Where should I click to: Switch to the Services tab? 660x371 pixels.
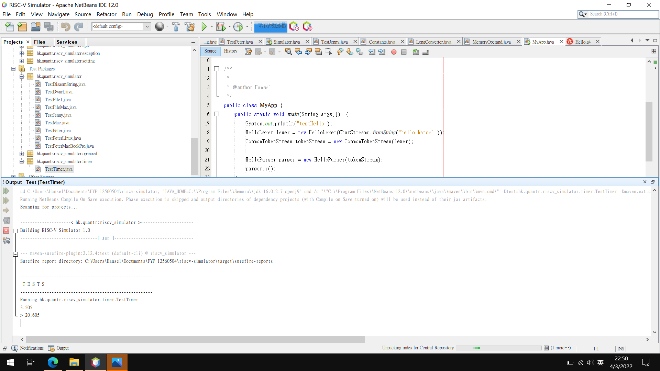coord(67,42)
